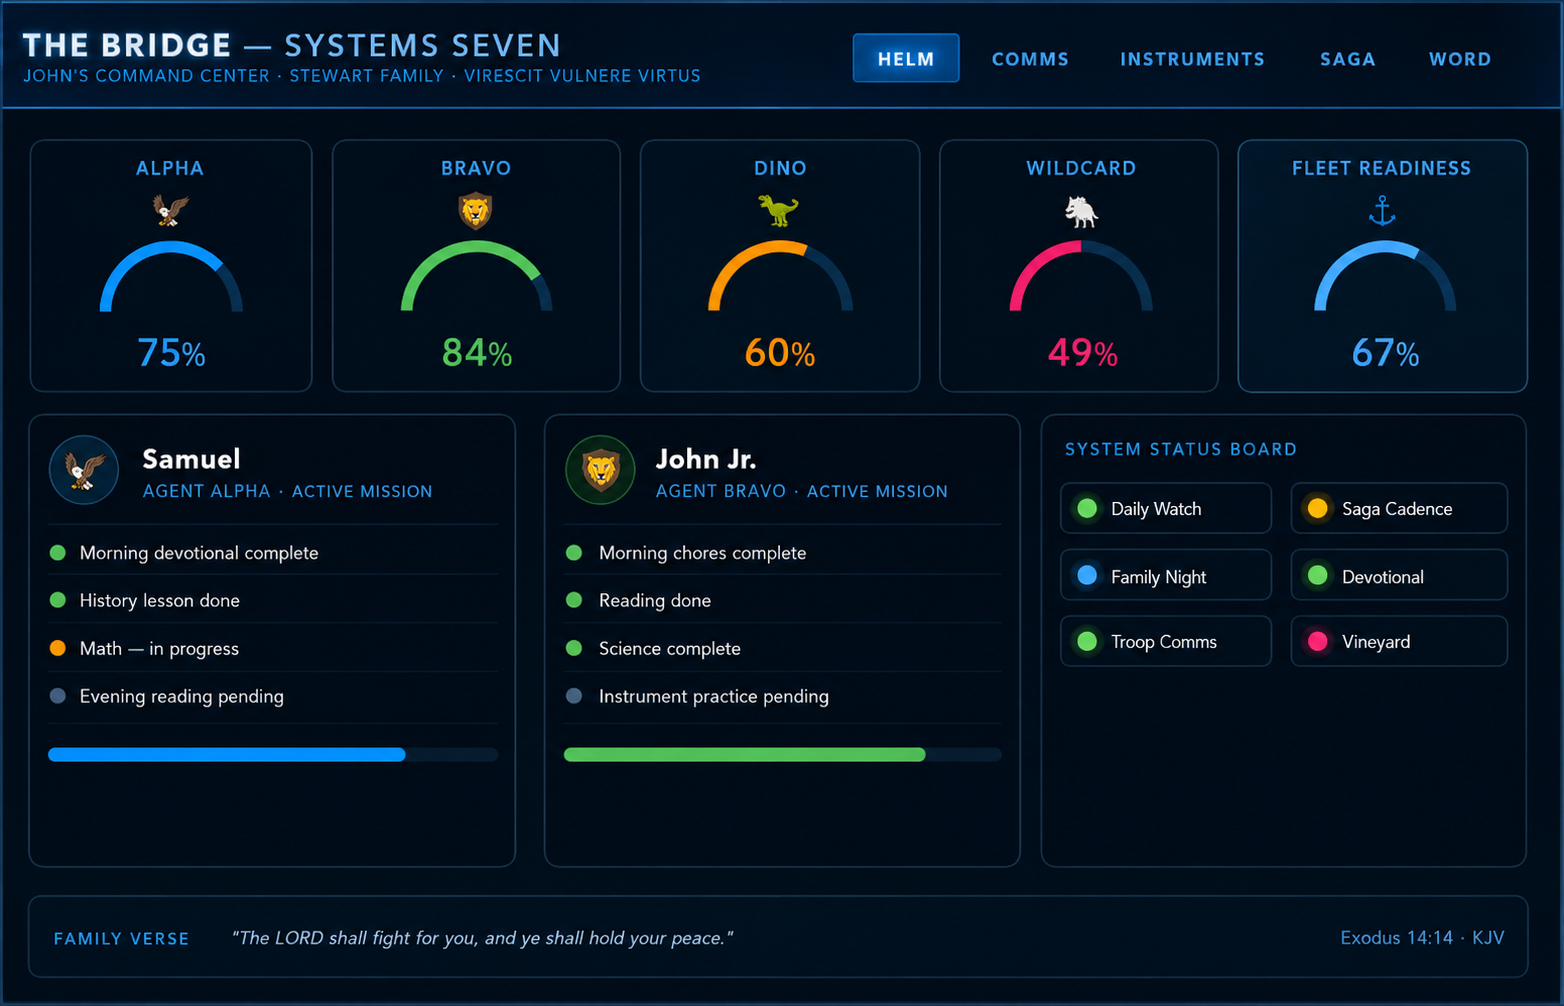Click the ALPHA 75% gauge arc
The image size is (1564, 1006).
[171, 248]
